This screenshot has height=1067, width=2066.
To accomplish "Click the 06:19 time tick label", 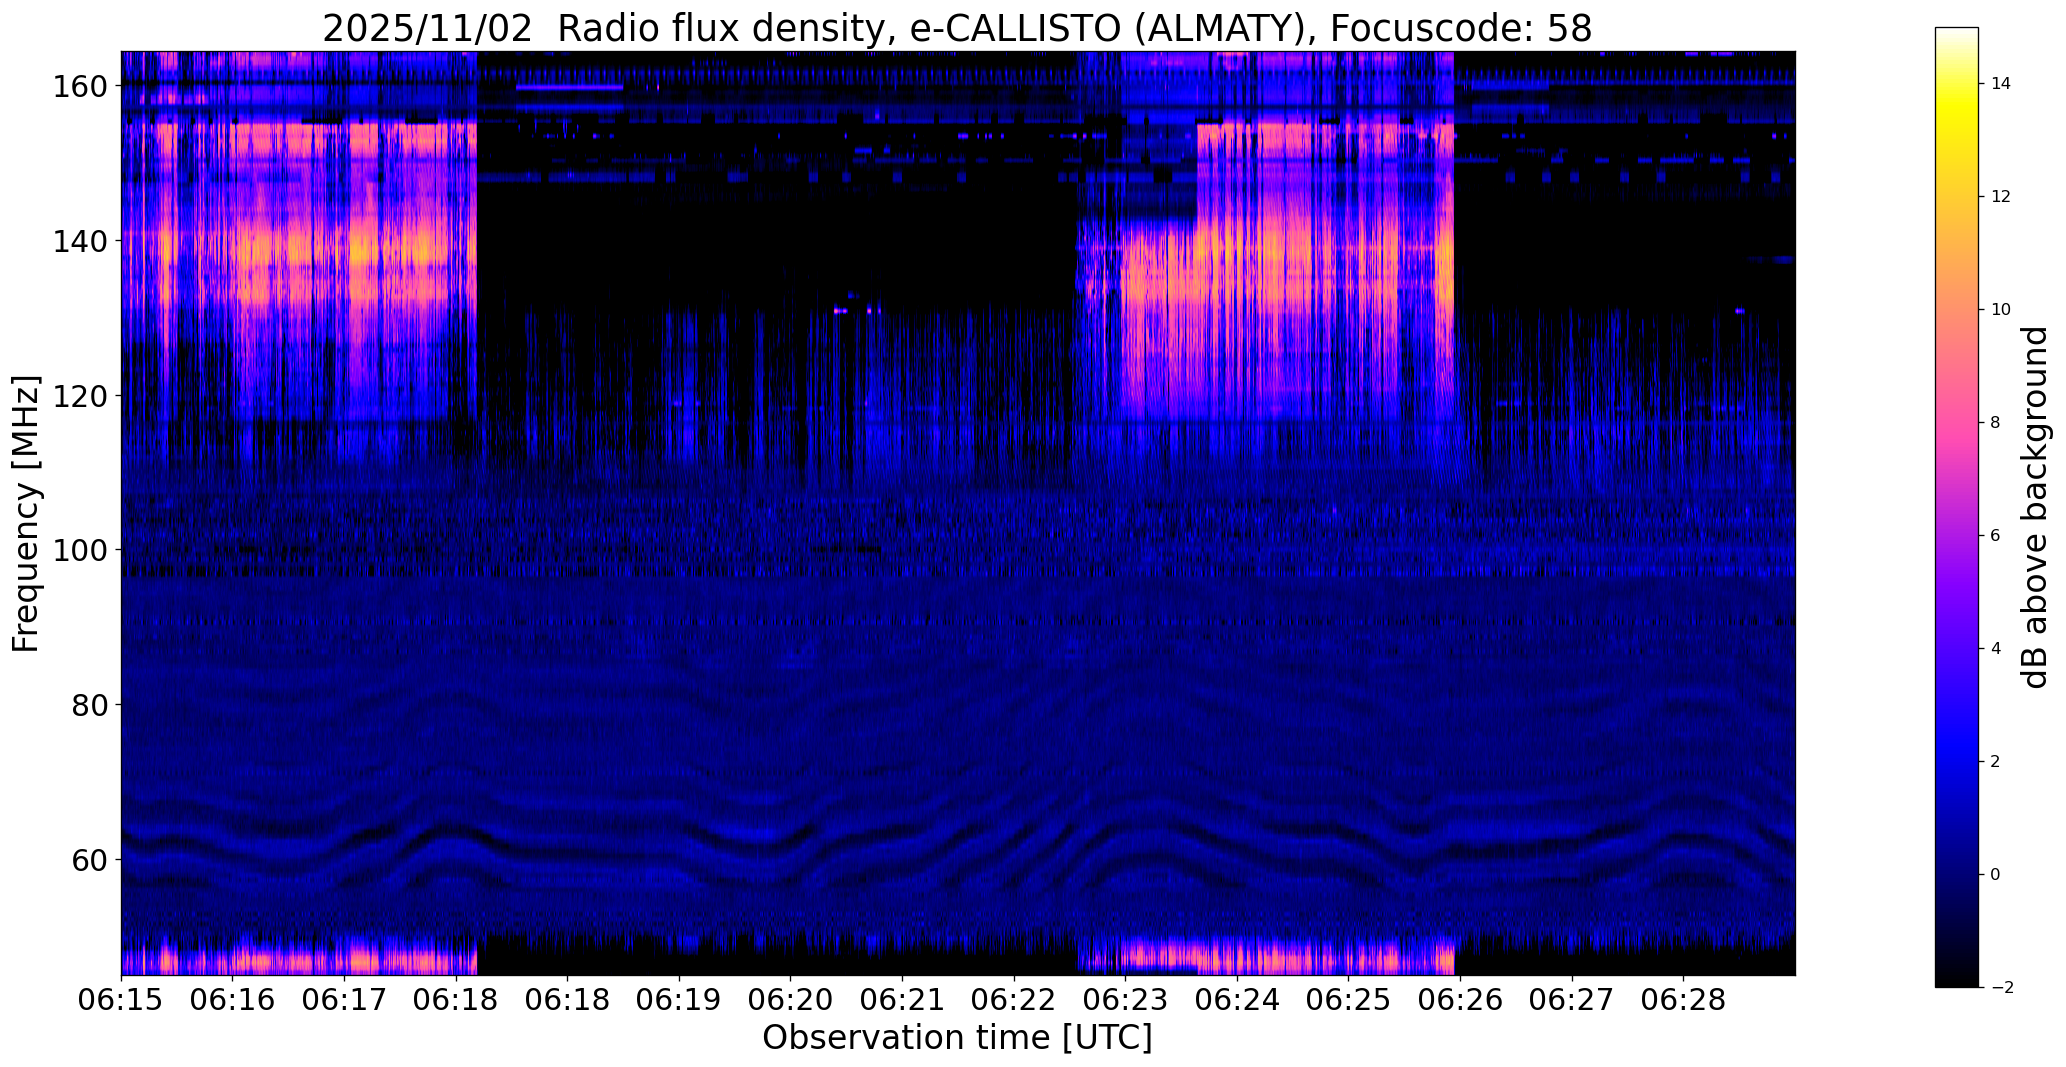I will click(679, 1001).
